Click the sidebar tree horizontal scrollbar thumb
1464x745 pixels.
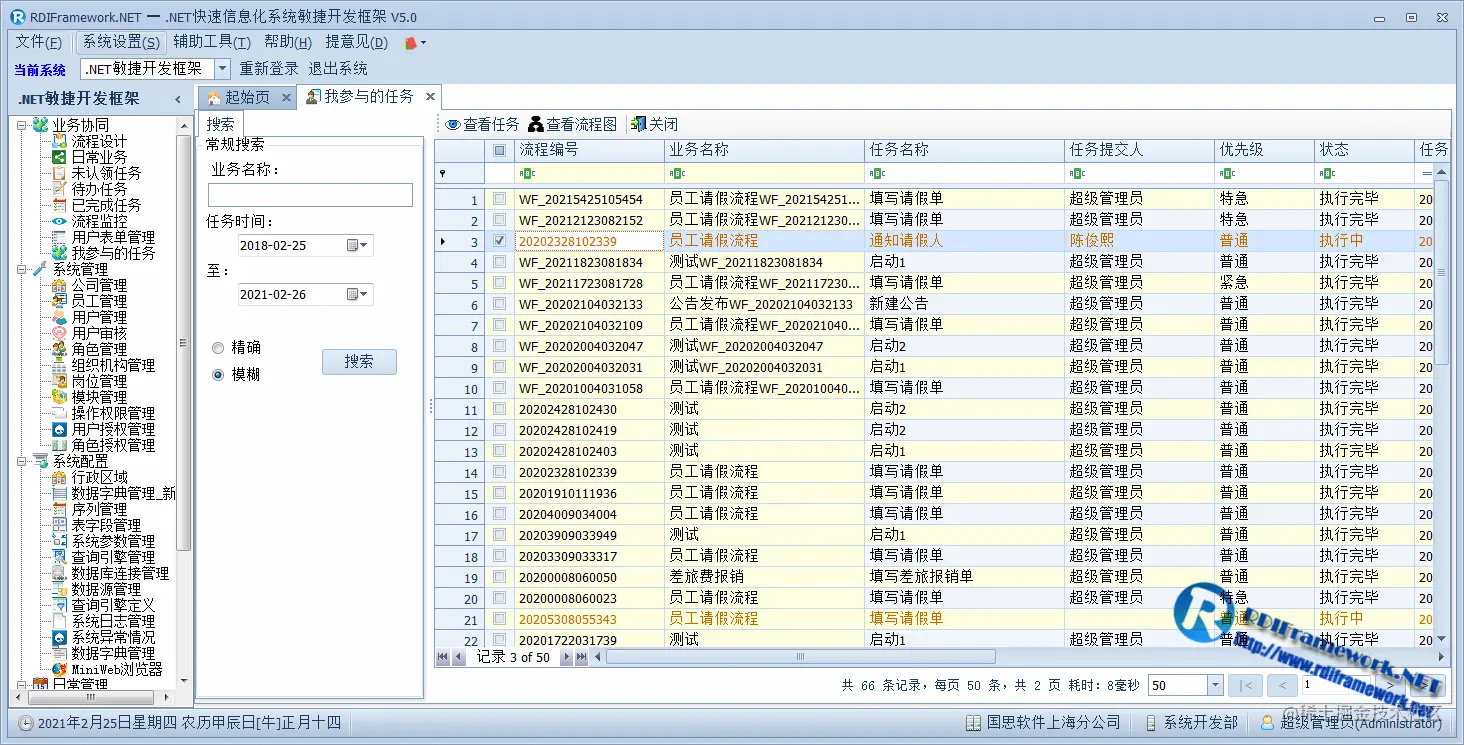coord(91,697)
